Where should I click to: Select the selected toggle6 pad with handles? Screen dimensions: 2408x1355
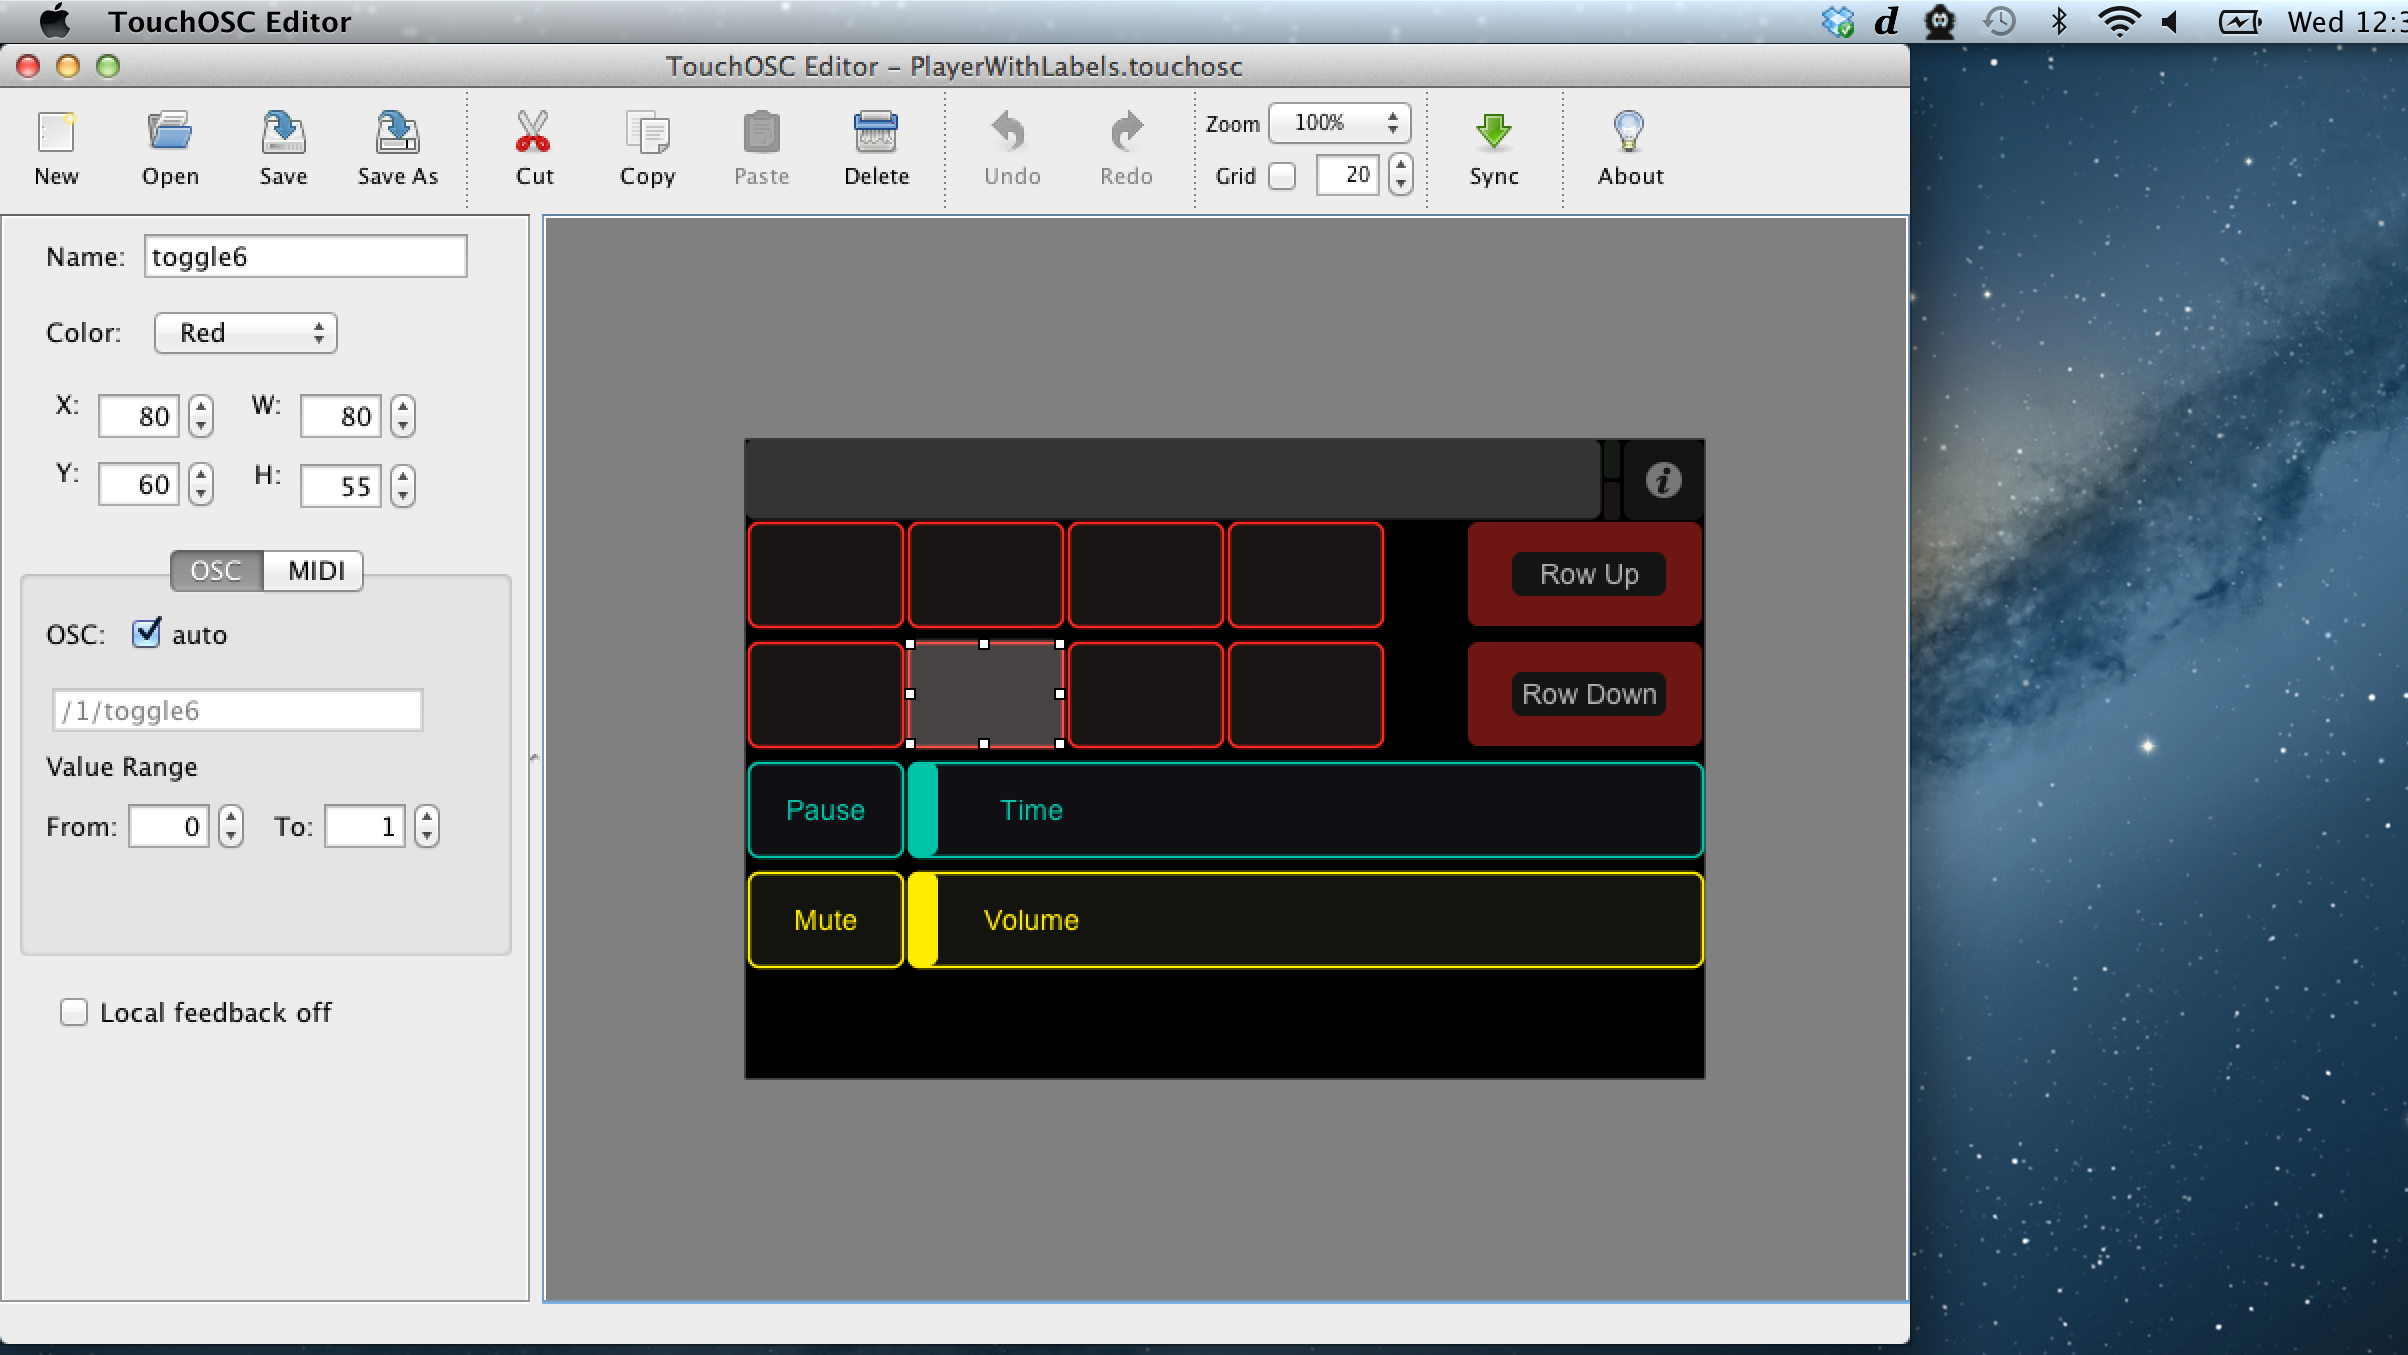(x=985, y=694)
